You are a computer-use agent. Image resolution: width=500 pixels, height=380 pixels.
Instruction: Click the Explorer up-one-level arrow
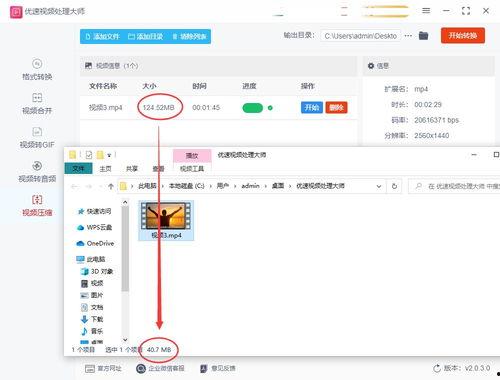pyautogui.click(x=111, y=186)
